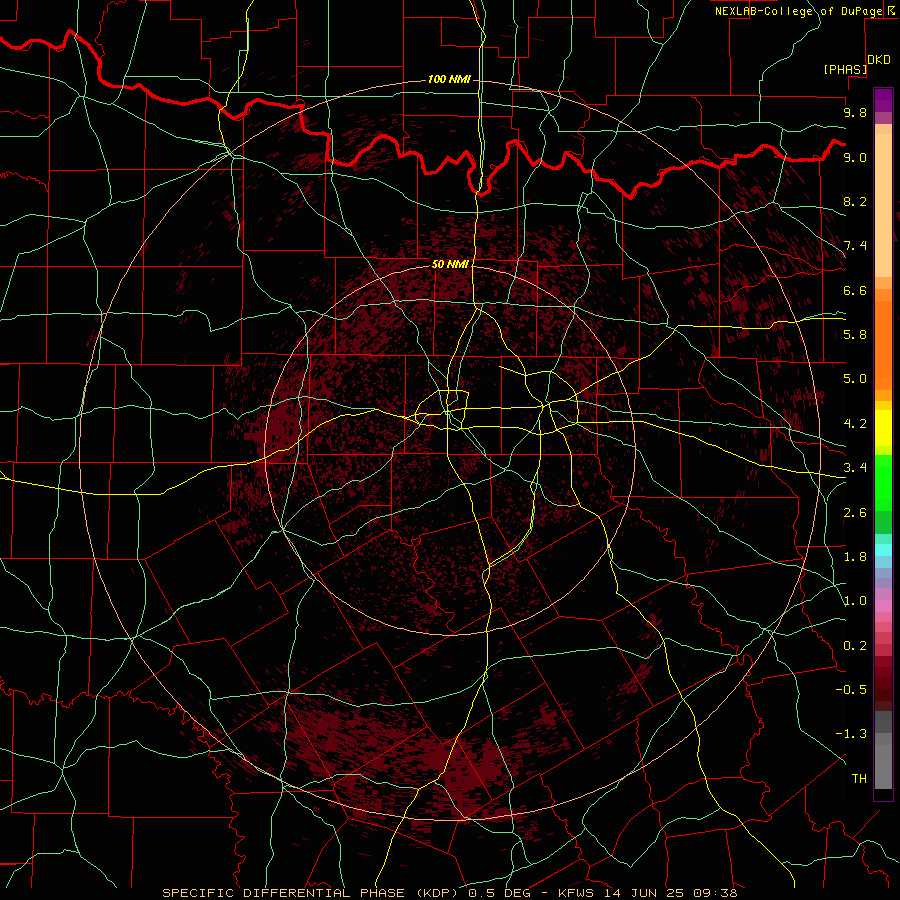This screenshot has height=900, width=900.
Task: Click the 100 NMI range ring label
Action: (449, 79)
